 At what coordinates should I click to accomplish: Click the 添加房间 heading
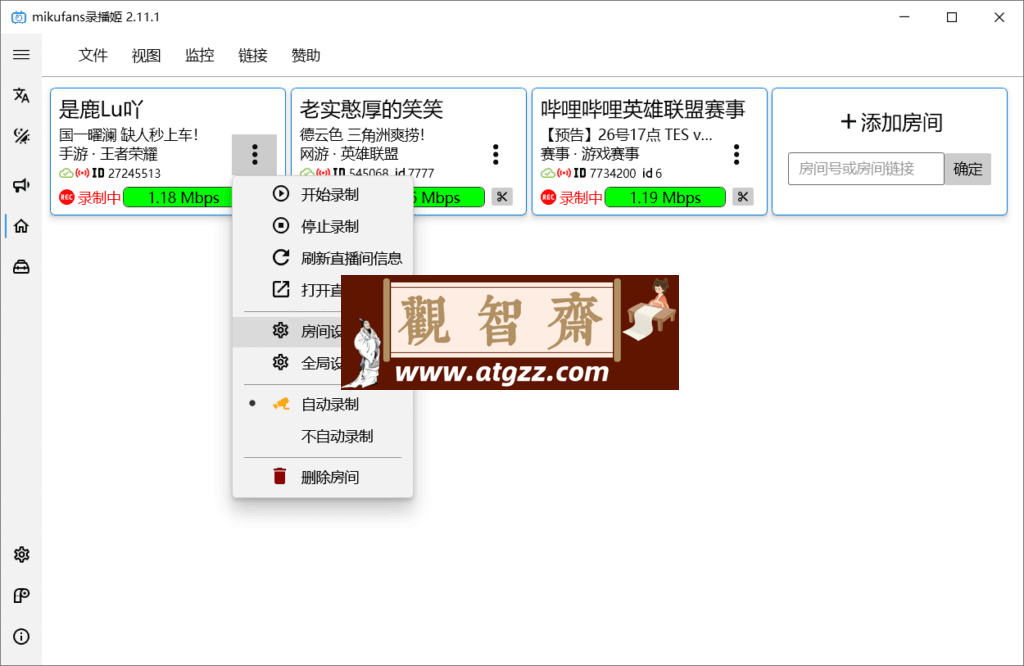coord(891,122)
